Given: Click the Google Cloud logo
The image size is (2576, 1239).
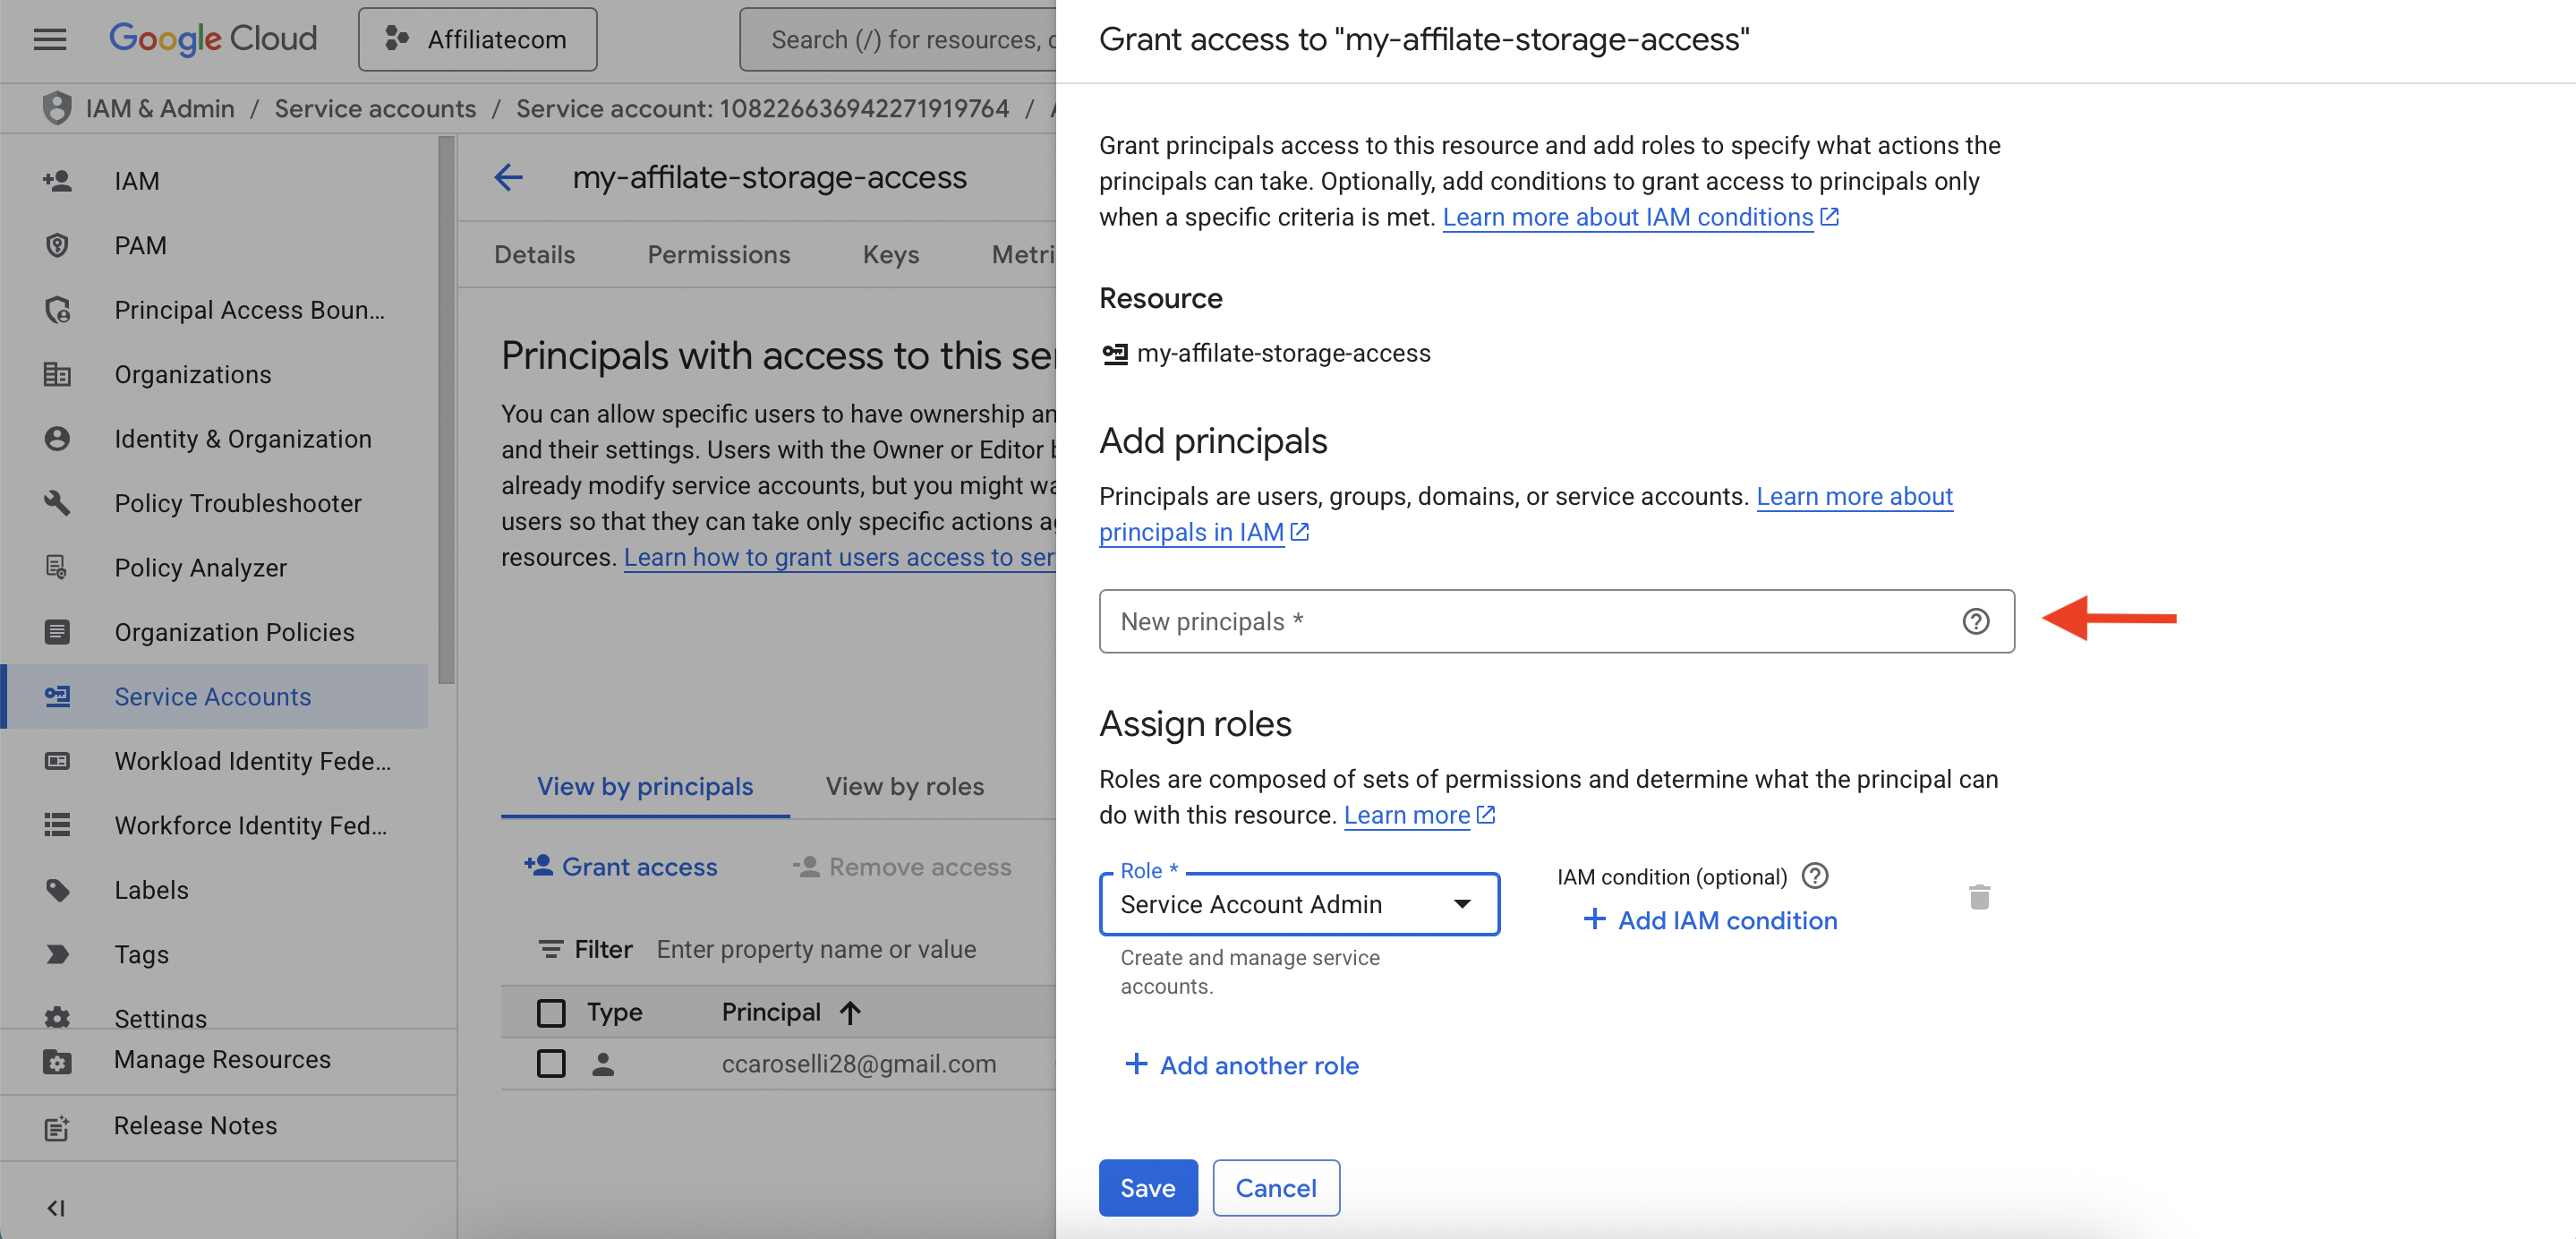Looking at the screenshot, I should coord(213,39).
